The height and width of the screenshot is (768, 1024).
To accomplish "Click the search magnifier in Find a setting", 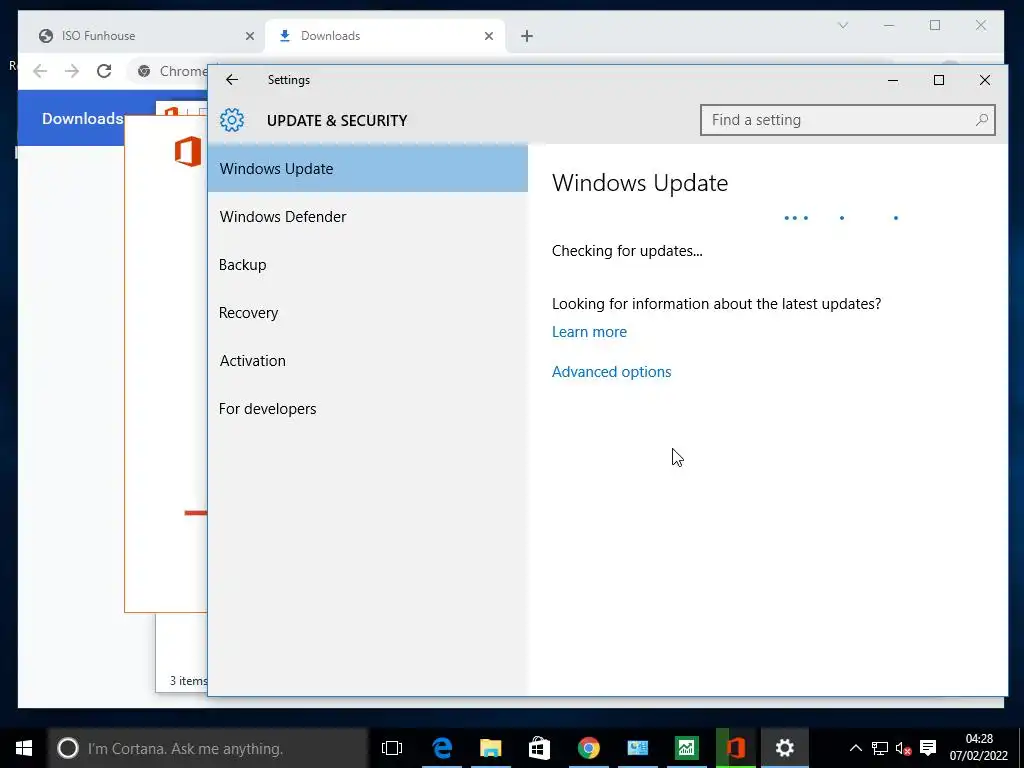I will [981, 120].
